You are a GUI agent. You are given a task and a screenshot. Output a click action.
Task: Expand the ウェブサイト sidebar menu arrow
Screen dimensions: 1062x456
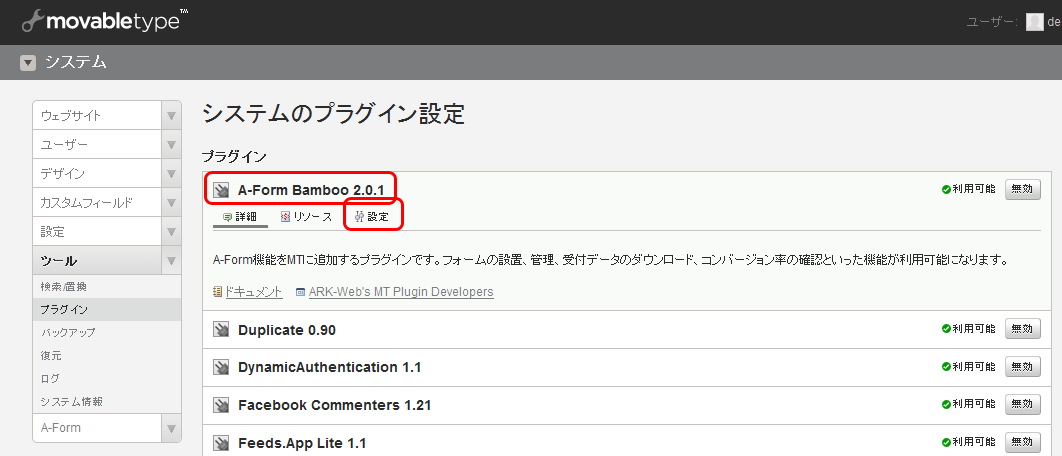[171, 116]
